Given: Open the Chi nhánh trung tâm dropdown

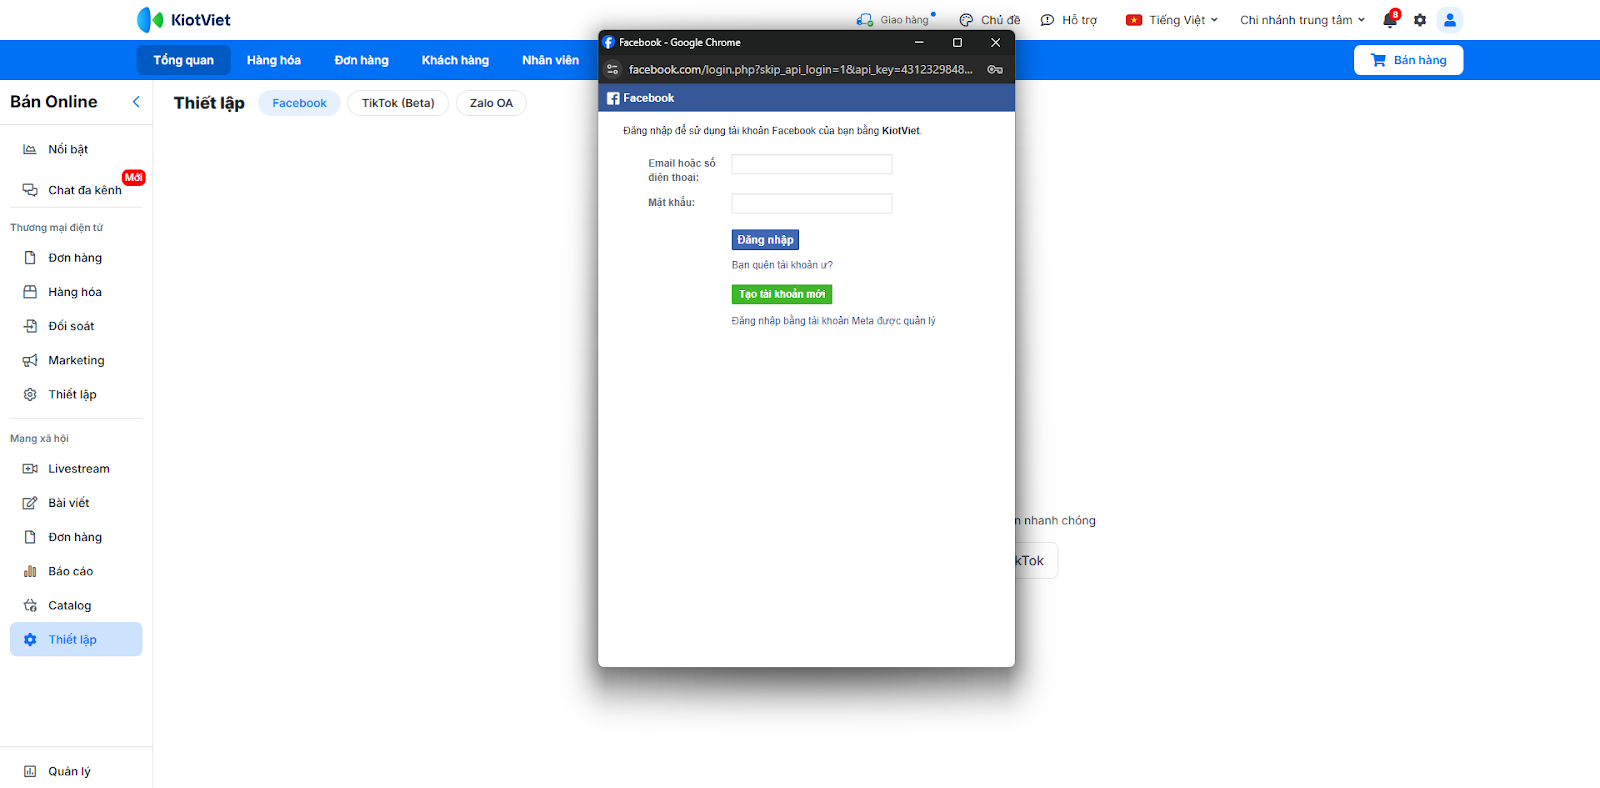Looking at the screenshot, I should pos(1302,20).
